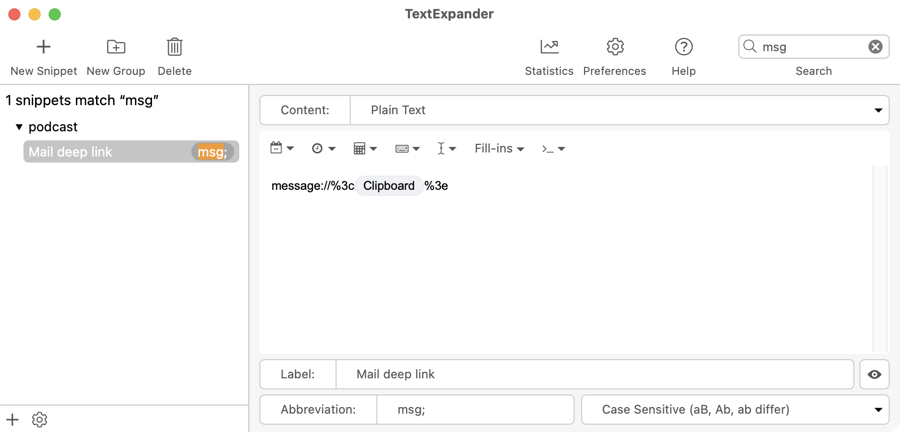Collapse the podcast group
900x432 pixels.
pos(19,127)
